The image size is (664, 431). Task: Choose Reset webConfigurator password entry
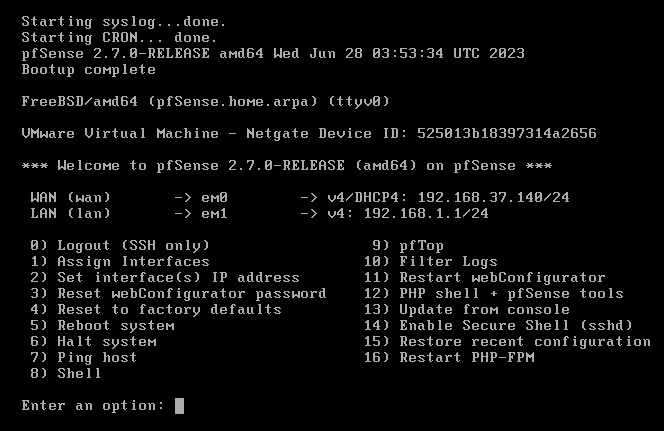point(191,293)
